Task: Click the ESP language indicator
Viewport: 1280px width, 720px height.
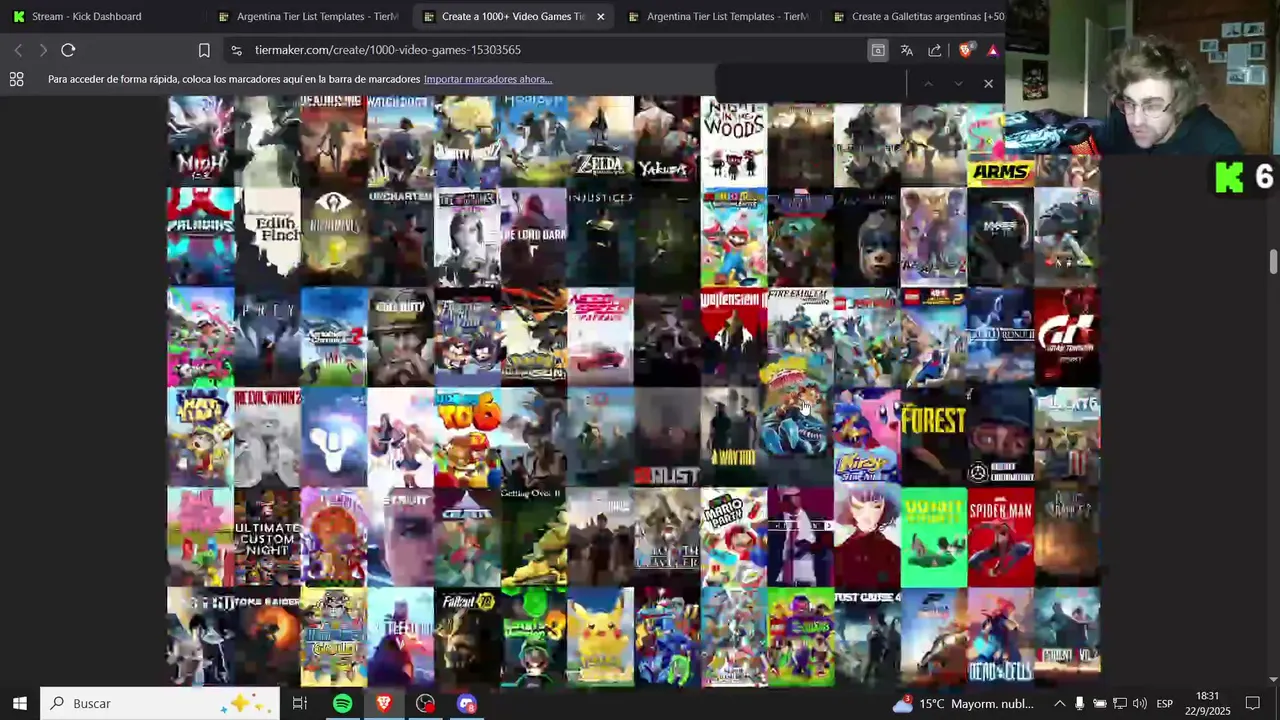Action: click(x=1165, y=703)
